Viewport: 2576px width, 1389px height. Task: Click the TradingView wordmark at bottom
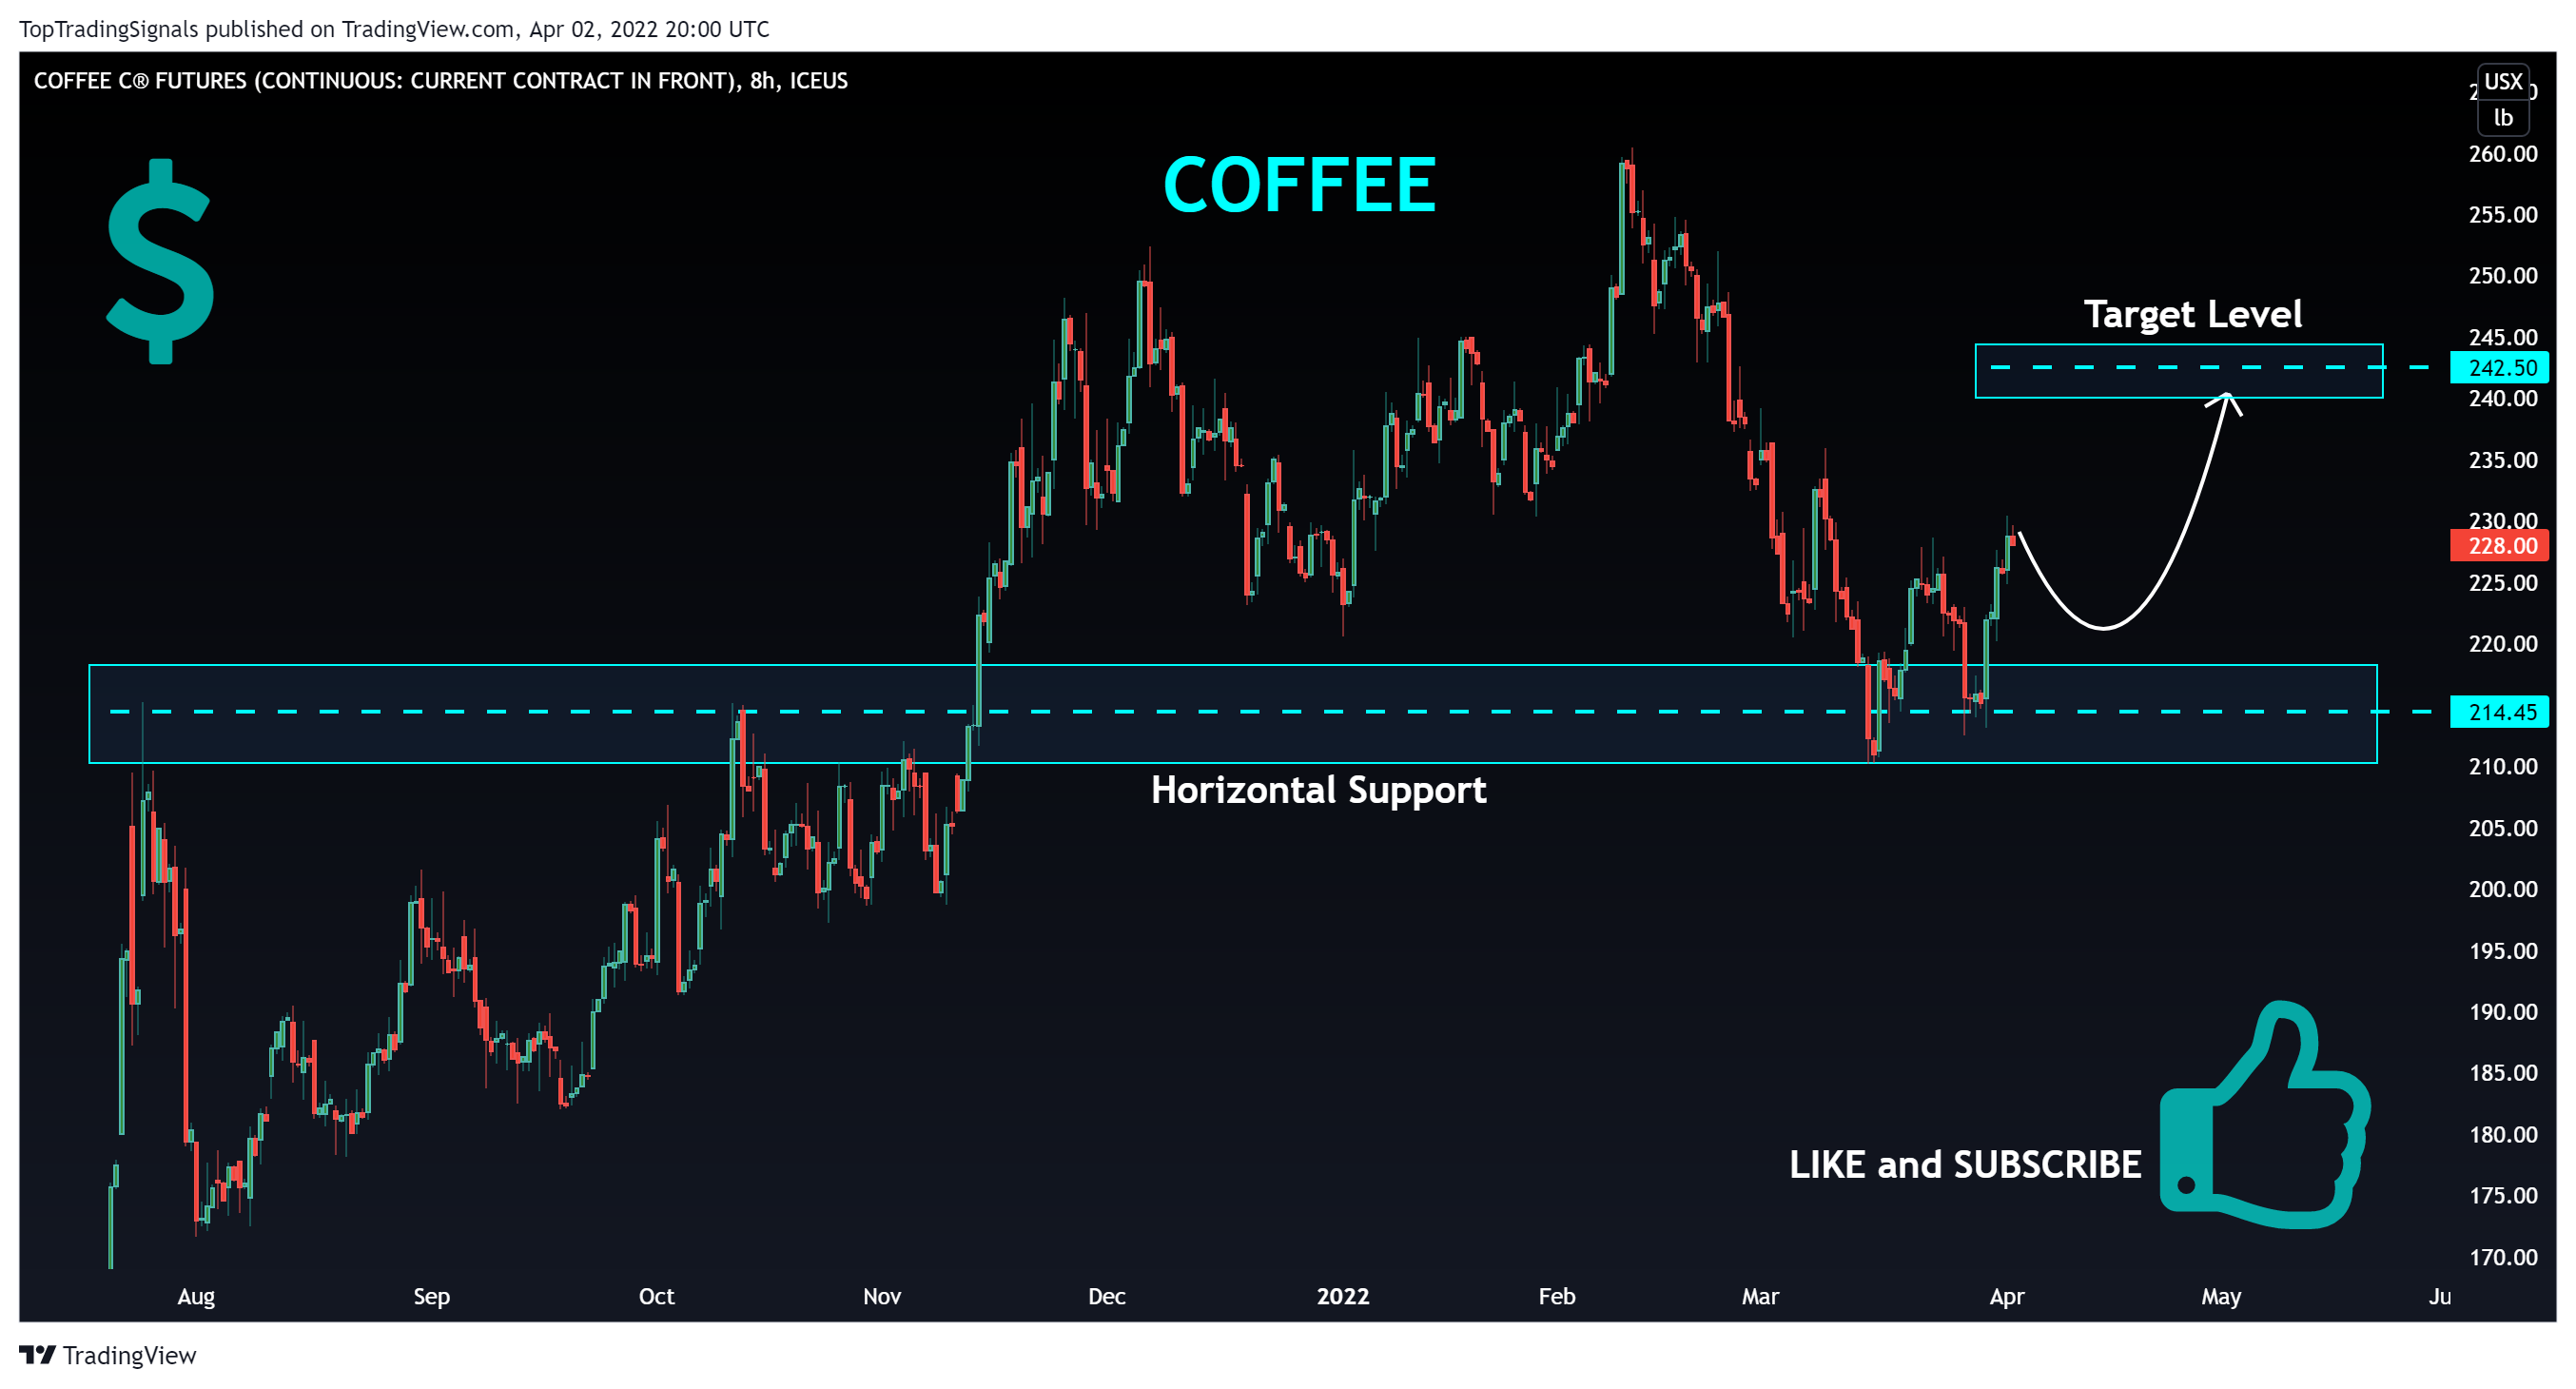(x=129, y=1355)
